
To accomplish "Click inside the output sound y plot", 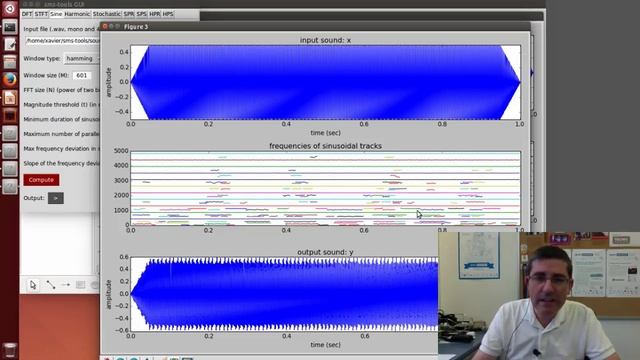I will pos(284,293).
